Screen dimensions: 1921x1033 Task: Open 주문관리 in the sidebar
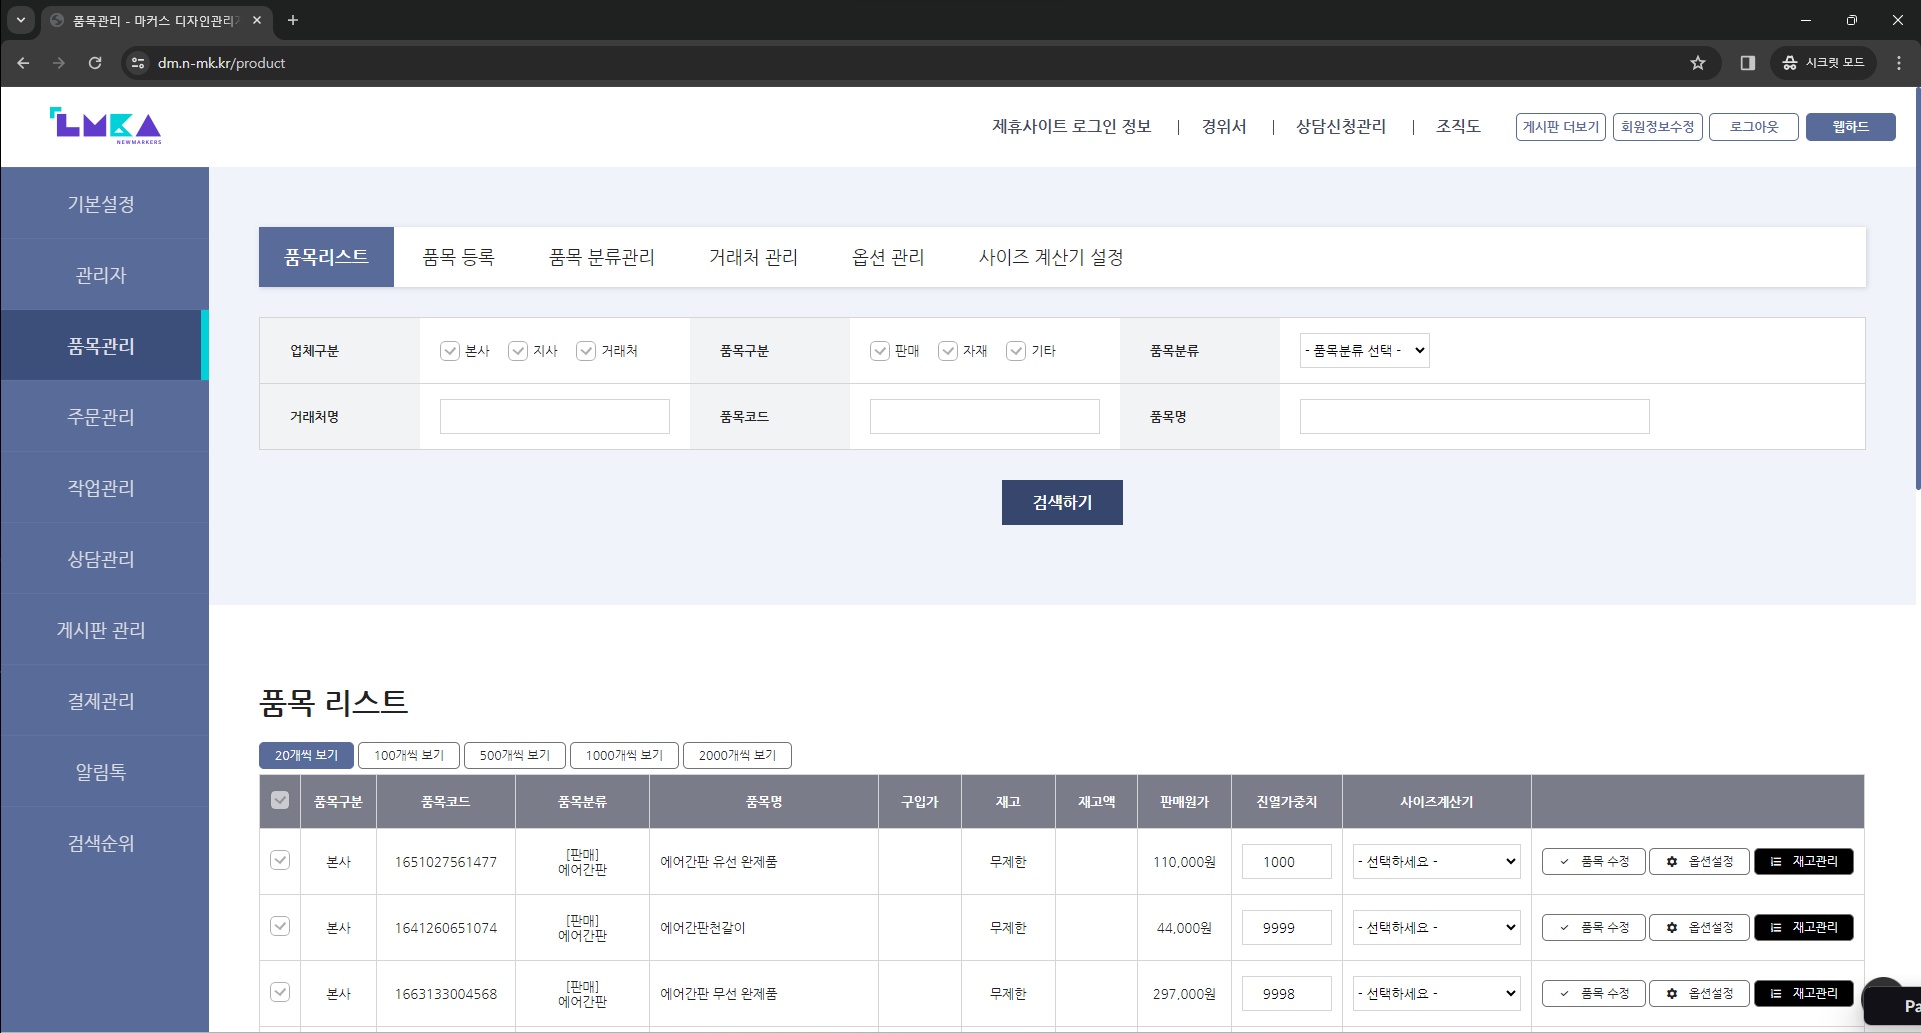tap(101, 417)
